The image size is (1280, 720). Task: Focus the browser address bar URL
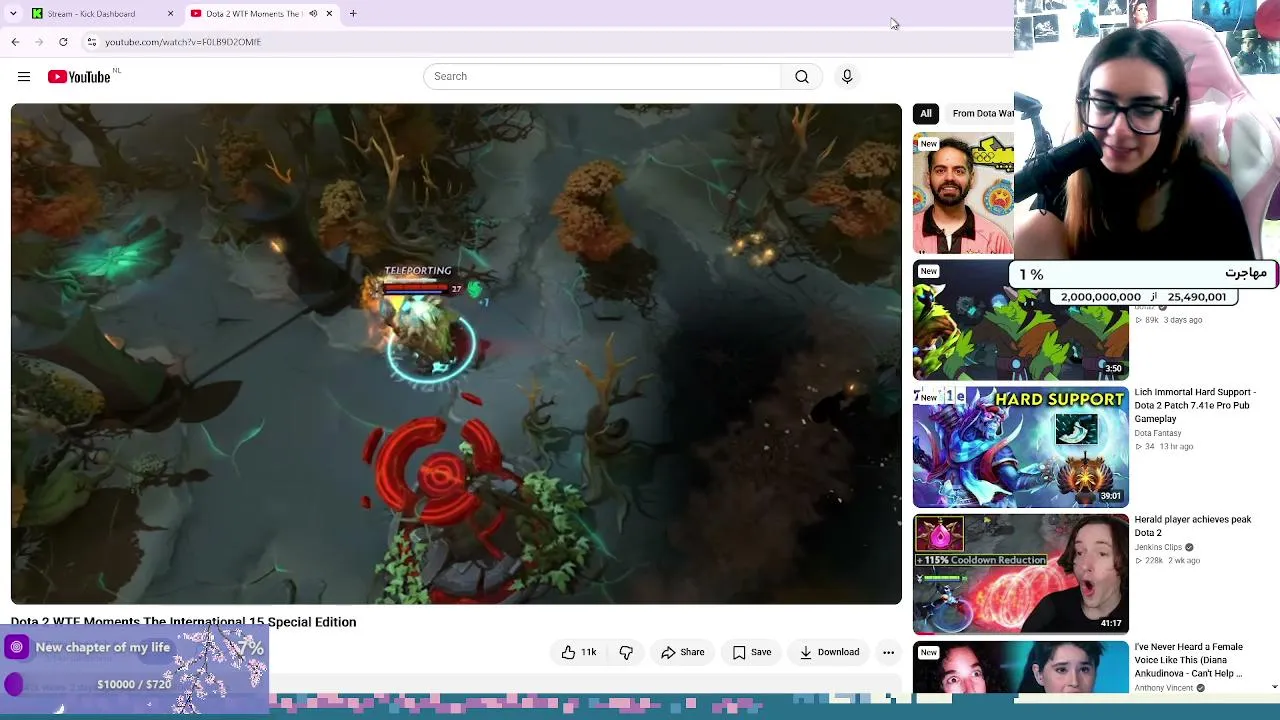coord(183,42)
